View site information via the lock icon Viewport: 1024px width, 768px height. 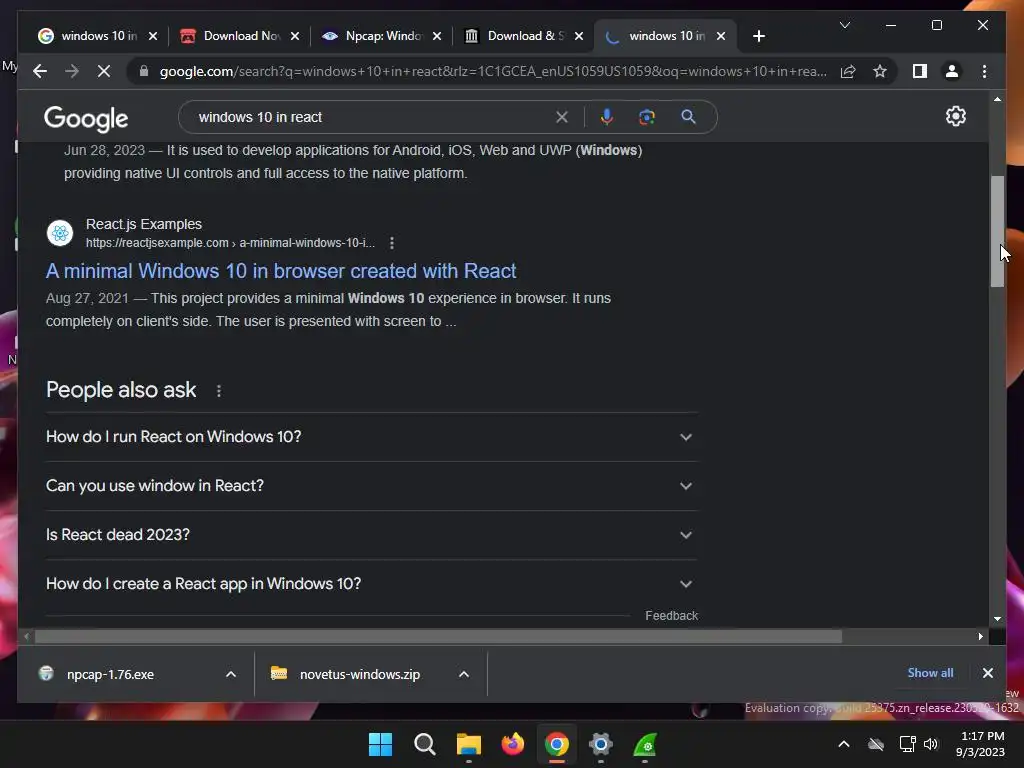tap(144, 71)
